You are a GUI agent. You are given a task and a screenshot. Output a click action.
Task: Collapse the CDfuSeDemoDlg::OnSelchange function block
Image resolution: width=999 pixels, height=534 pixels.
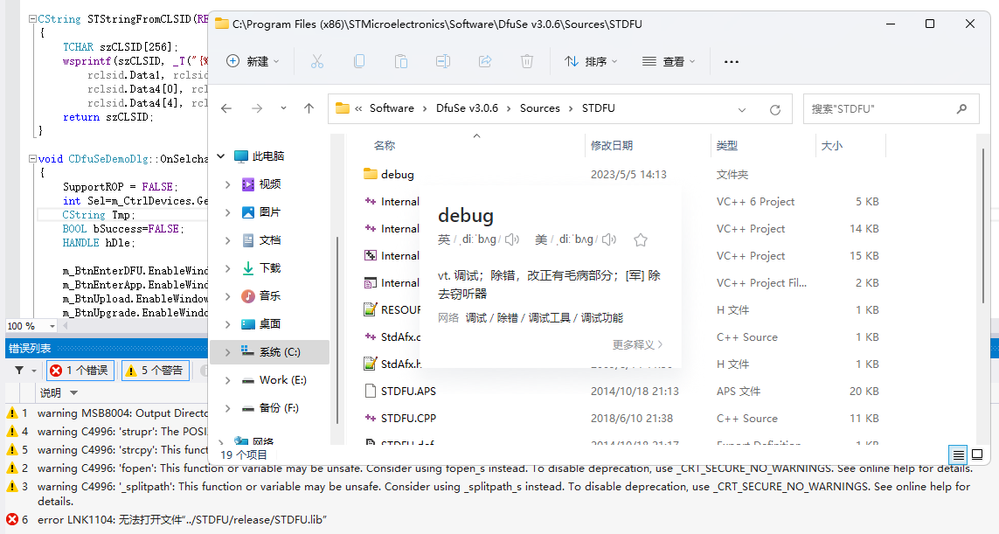32,159
